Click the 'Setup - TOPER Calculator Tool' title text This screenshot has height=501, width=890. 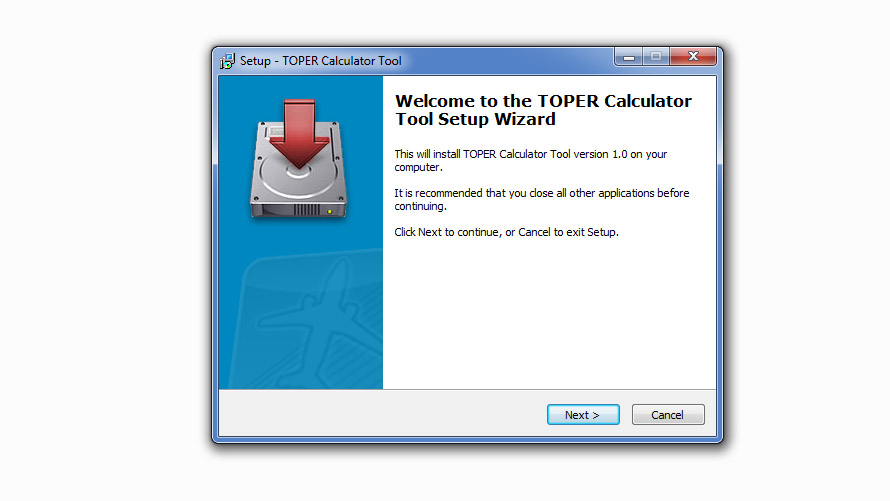(x=321, y=61)
